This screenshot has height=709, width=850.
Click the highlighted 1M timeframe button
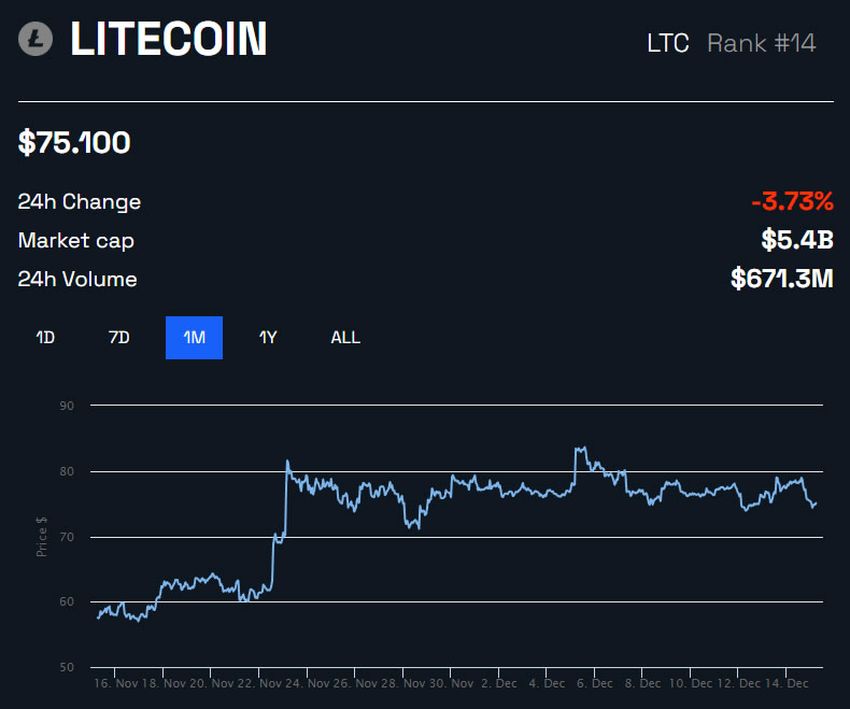point(193,337)
